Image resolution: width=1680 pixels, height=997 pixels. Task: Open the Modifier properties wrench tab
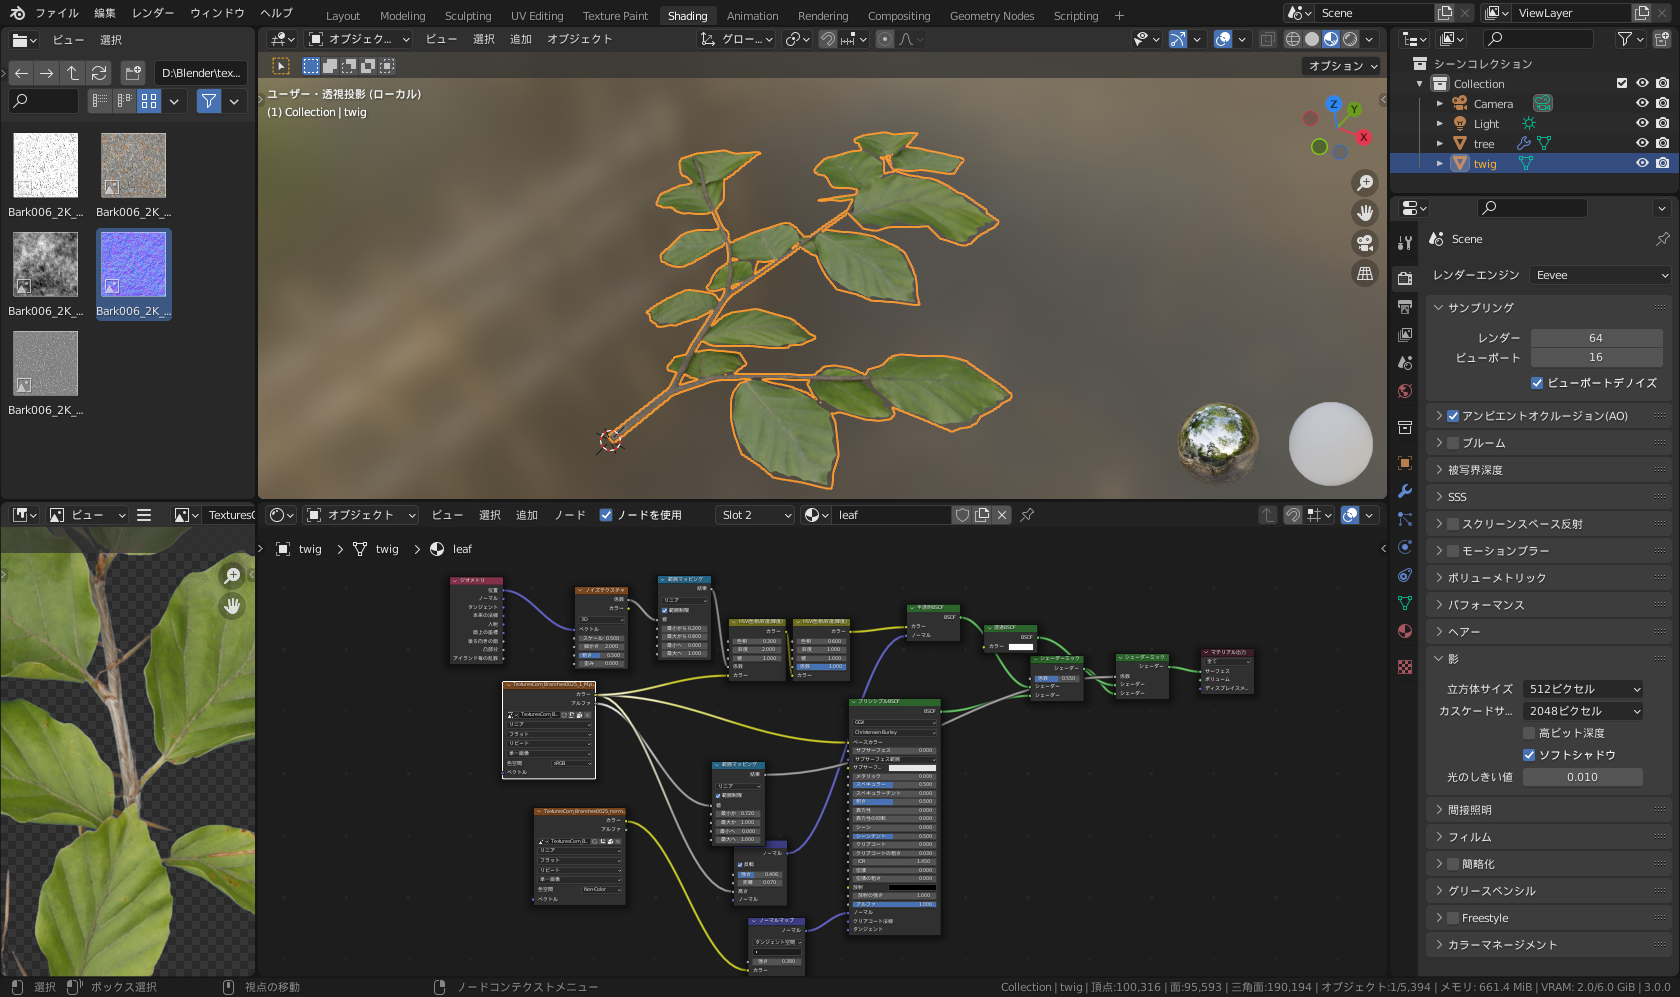pyautogui.click(x=1405, y=491)
